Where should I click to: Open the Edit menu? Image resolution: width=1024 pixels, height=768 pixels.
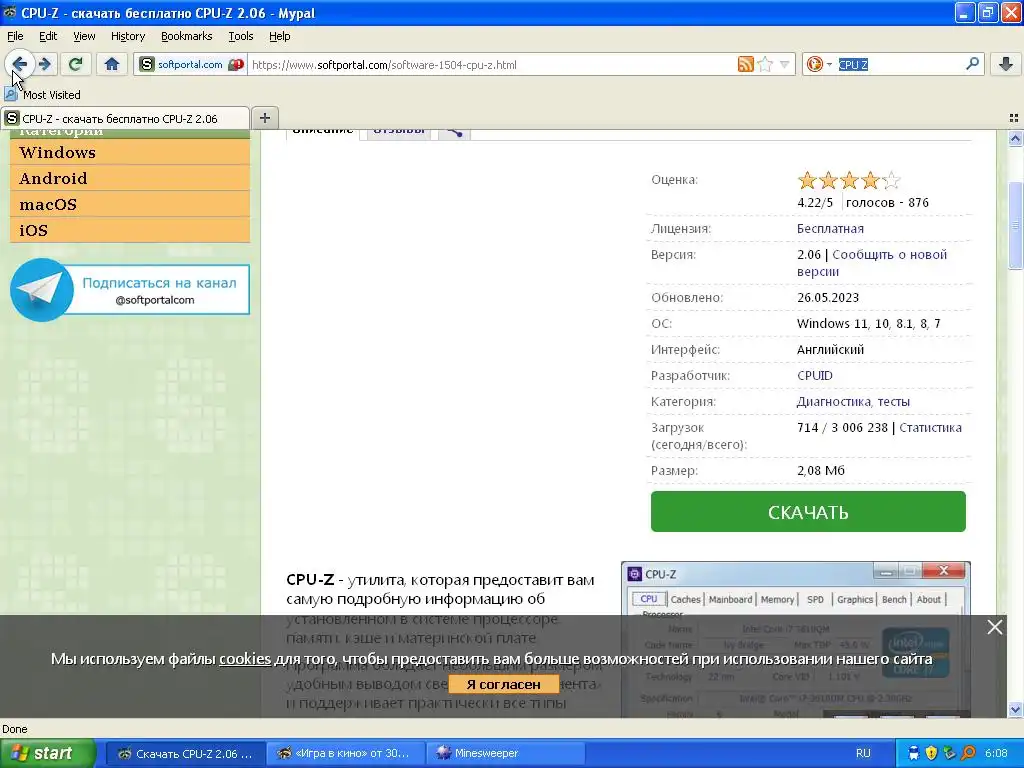pos(48,37)
